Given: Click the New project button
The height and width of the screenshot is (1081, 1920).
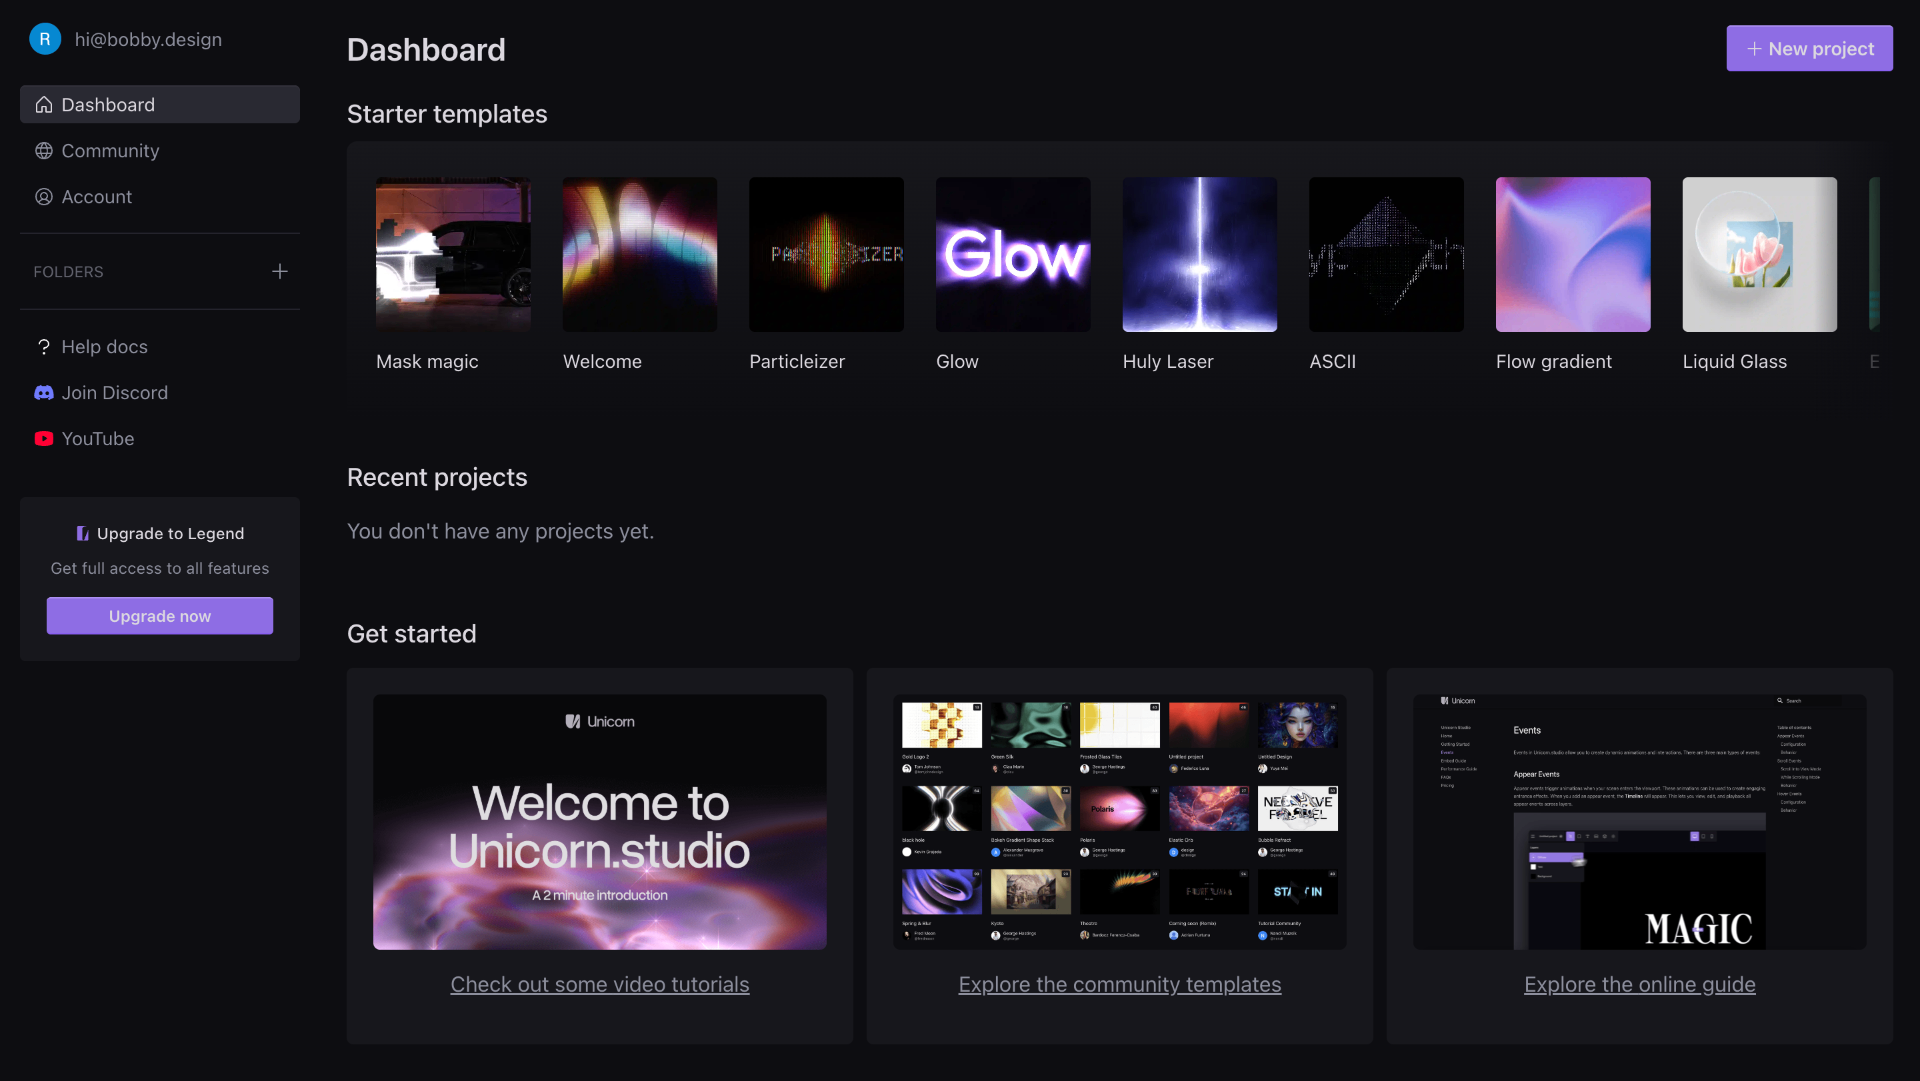Looking at the screenshot, I should coord(1809,48).
